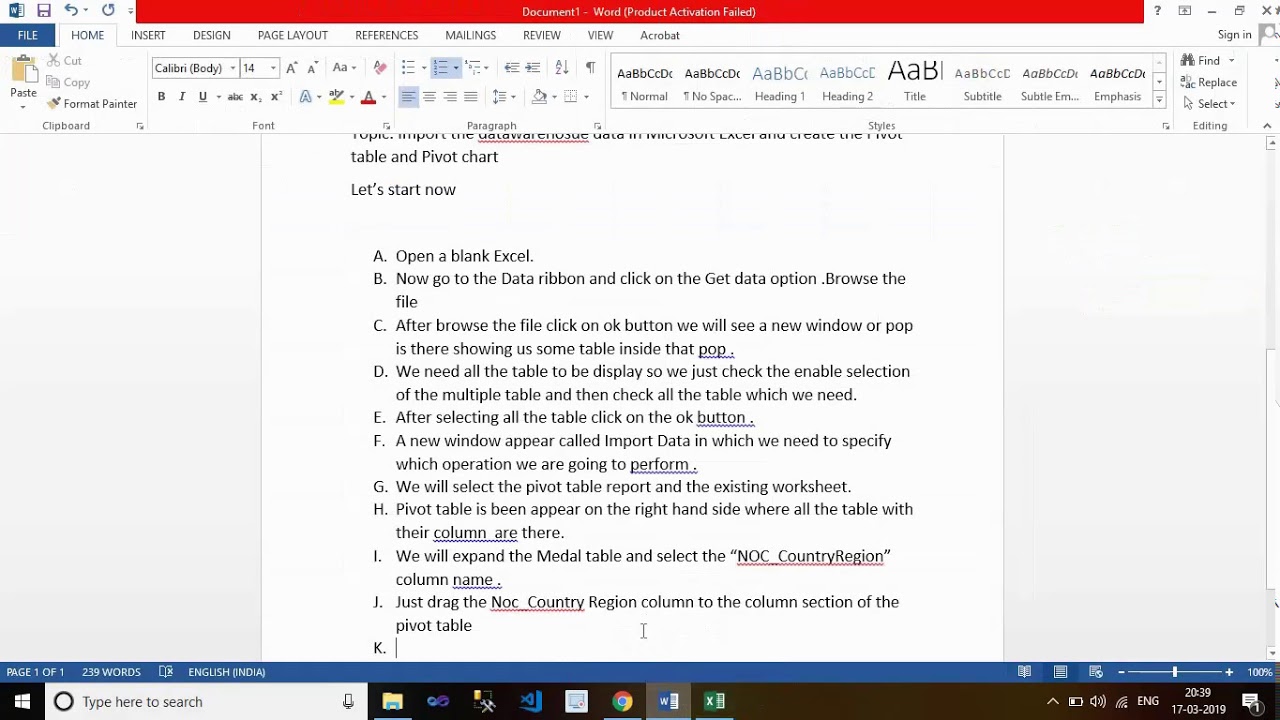This screenshot has height=720, width=1280.
Task: Apply subscript formatting
Action: click(x=256, y=97)
